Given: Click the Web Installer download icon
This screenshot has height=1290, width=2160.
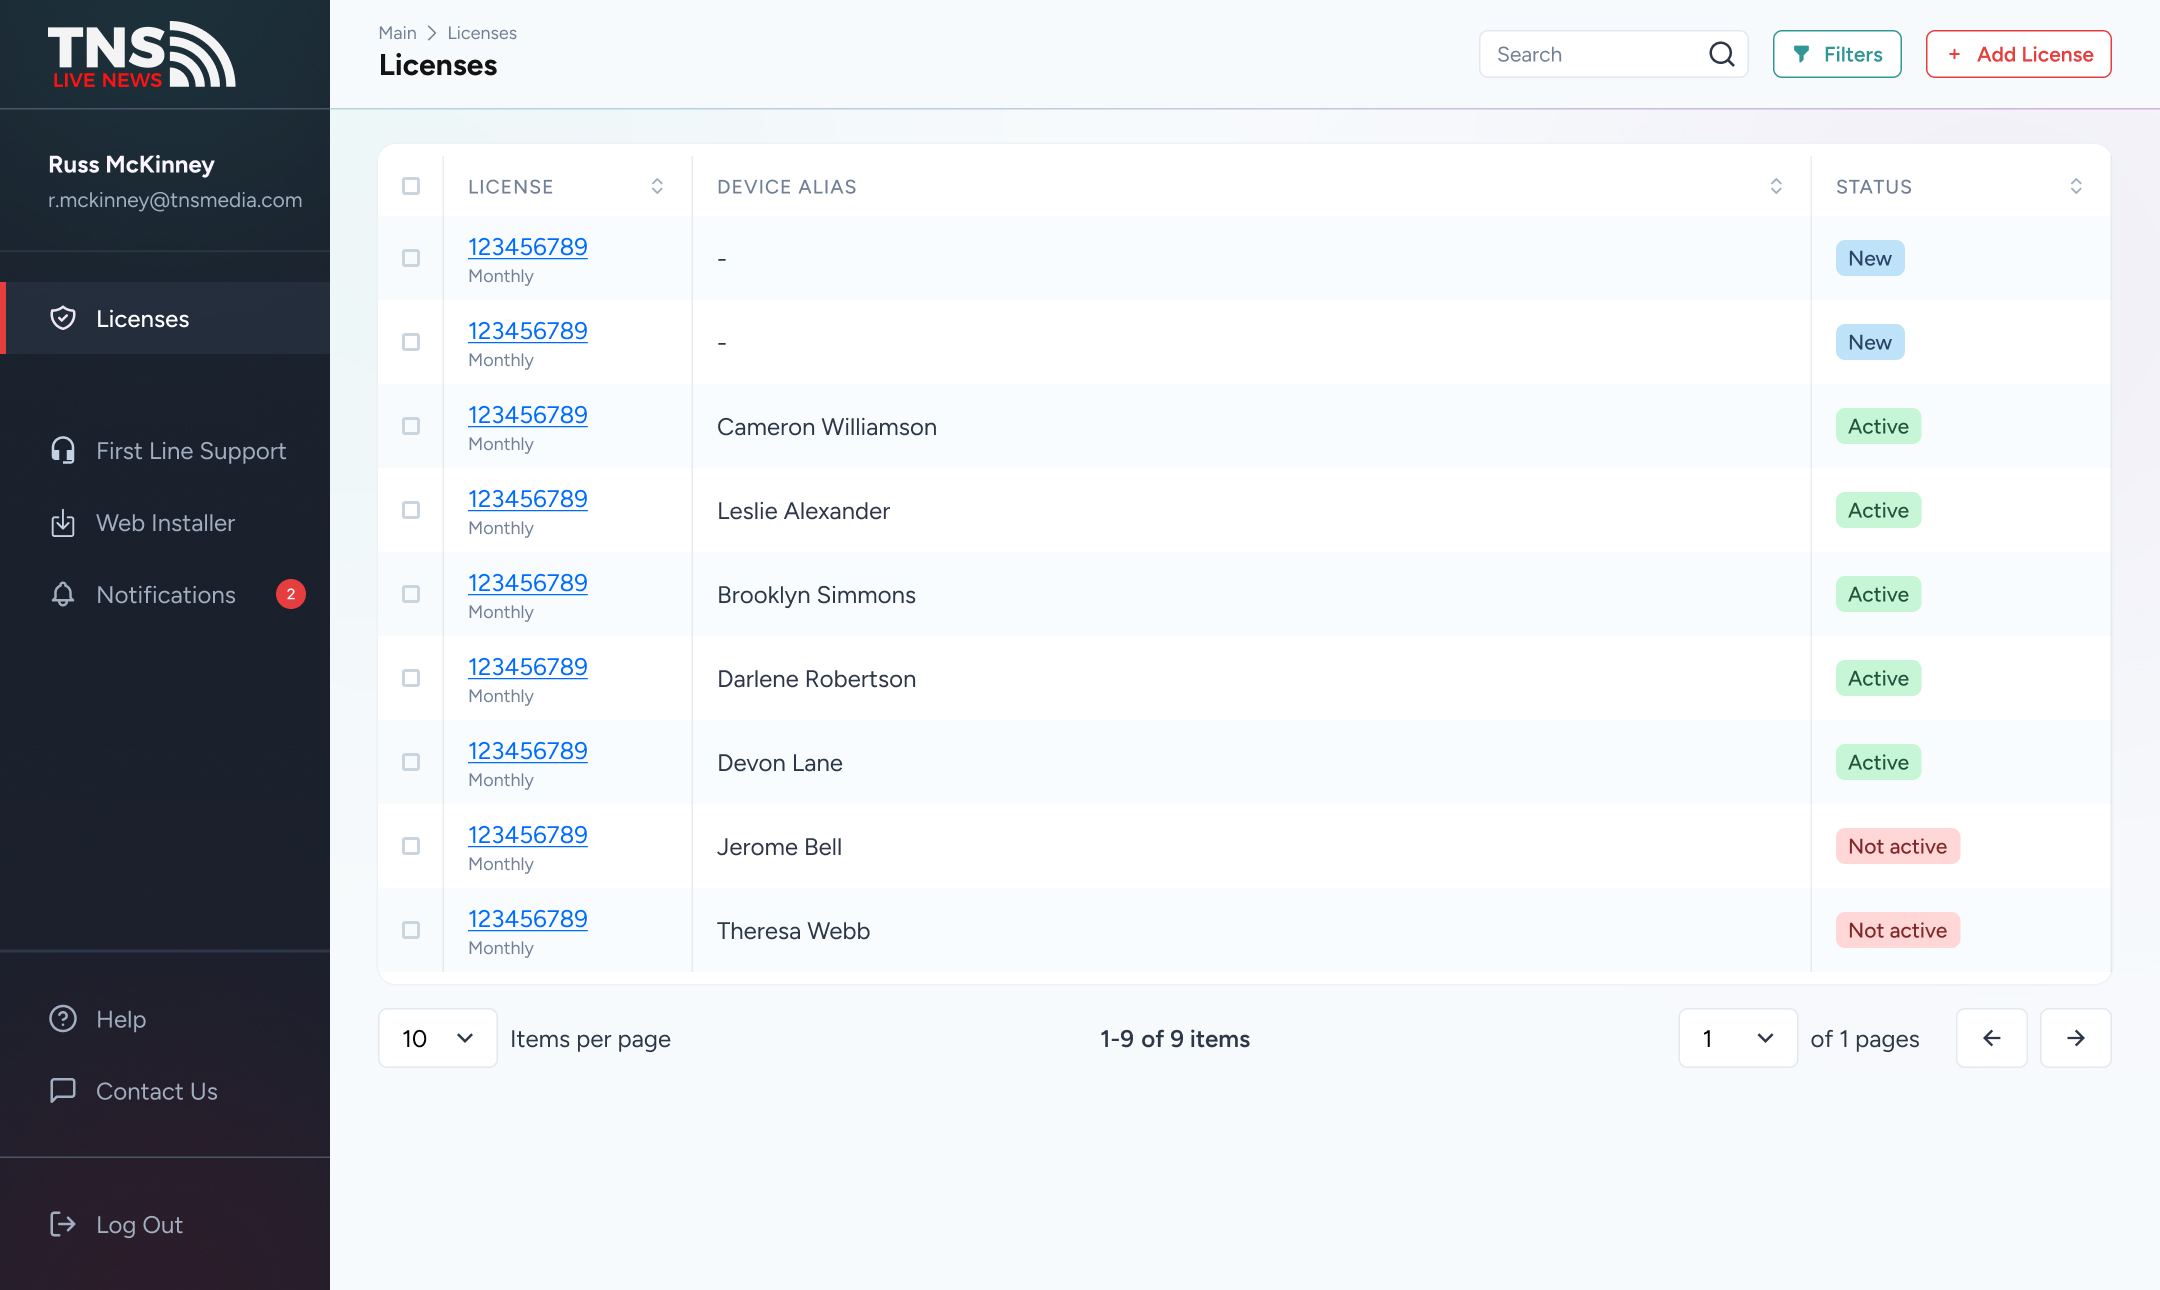Looking at the screenshot, I should pos(63,522).
